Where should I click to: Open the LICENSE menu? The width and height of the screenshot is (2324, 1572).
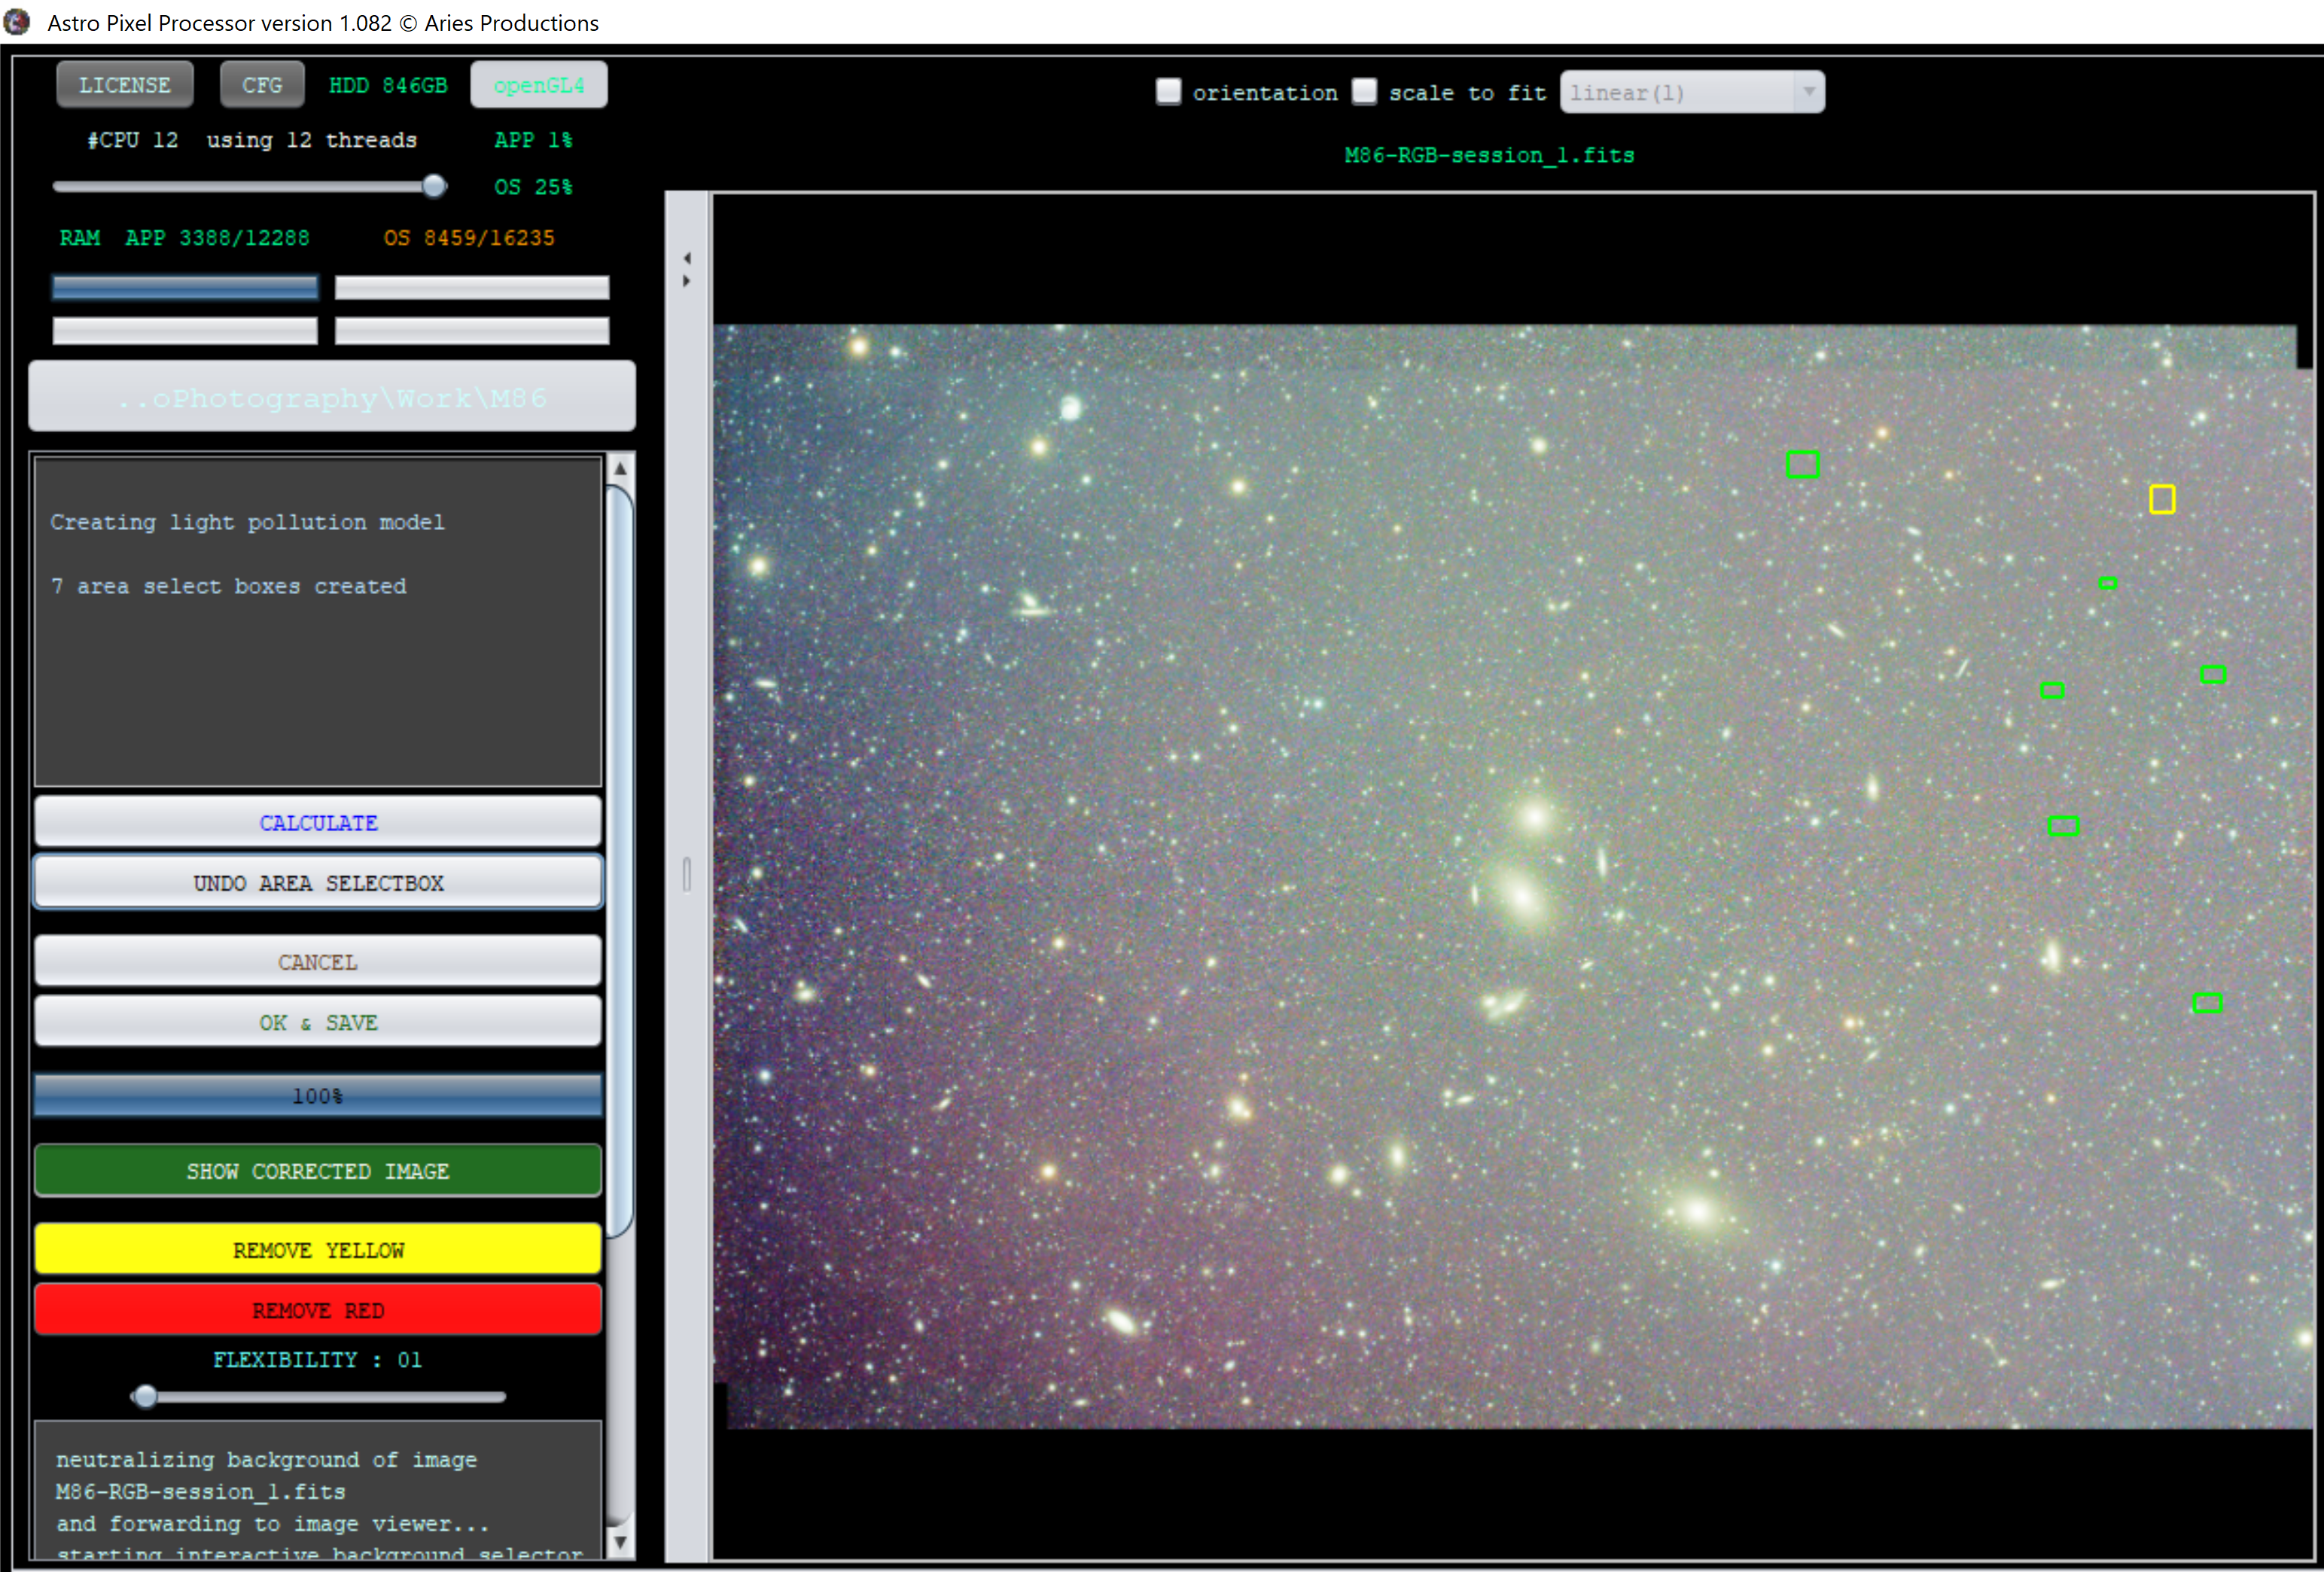click(x=125, y=85)
